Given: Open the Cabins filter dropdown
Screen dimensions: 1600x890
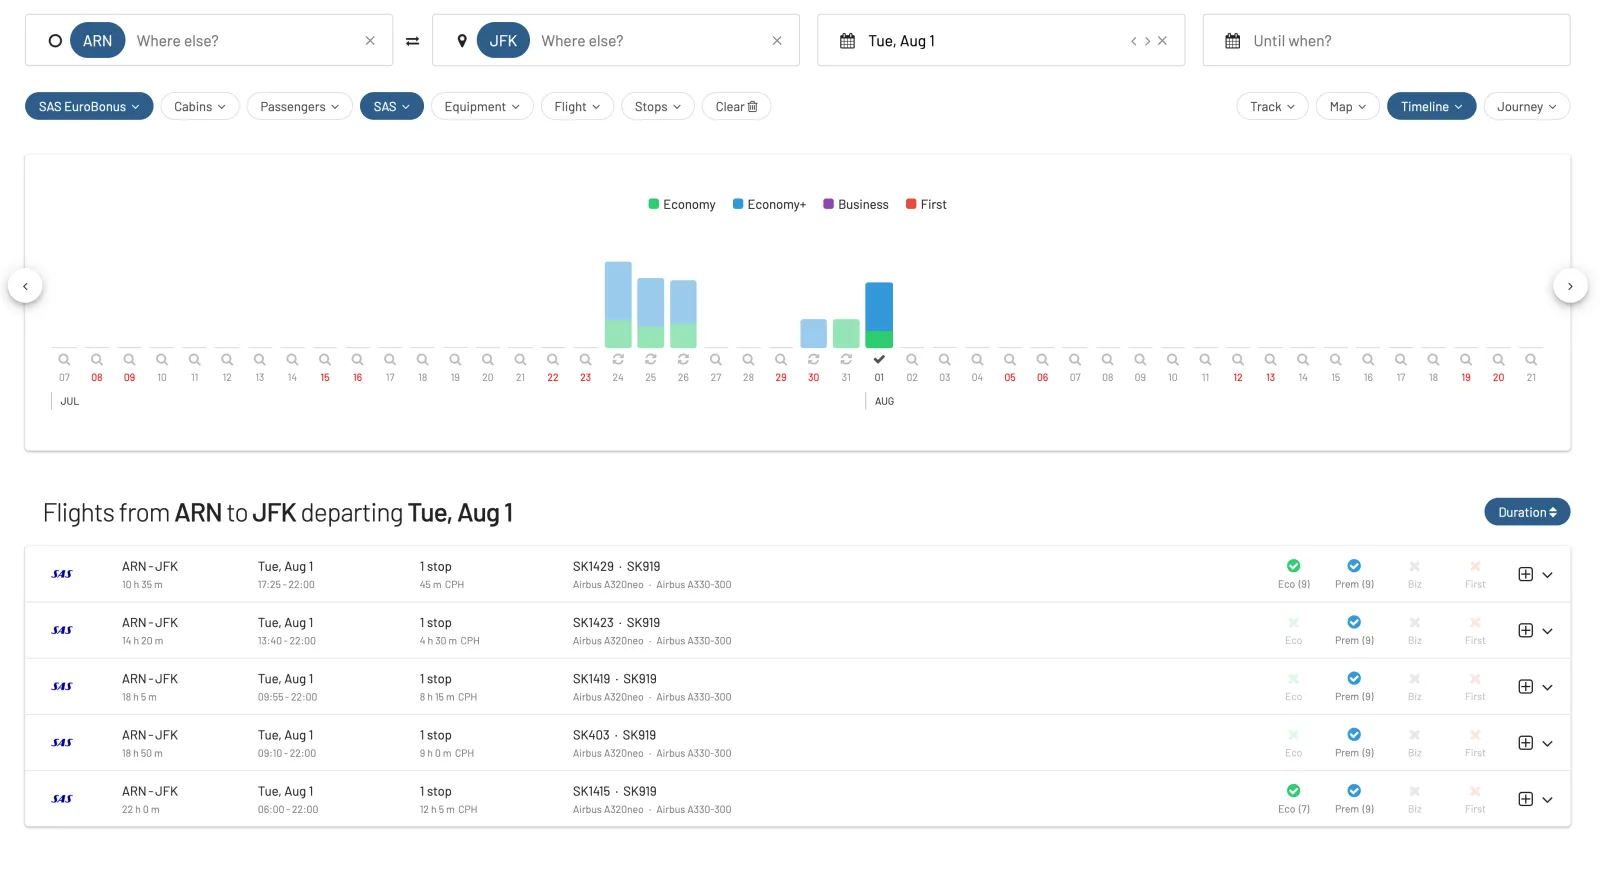Looking at the screenshot, I should click(x=200, y=106).
